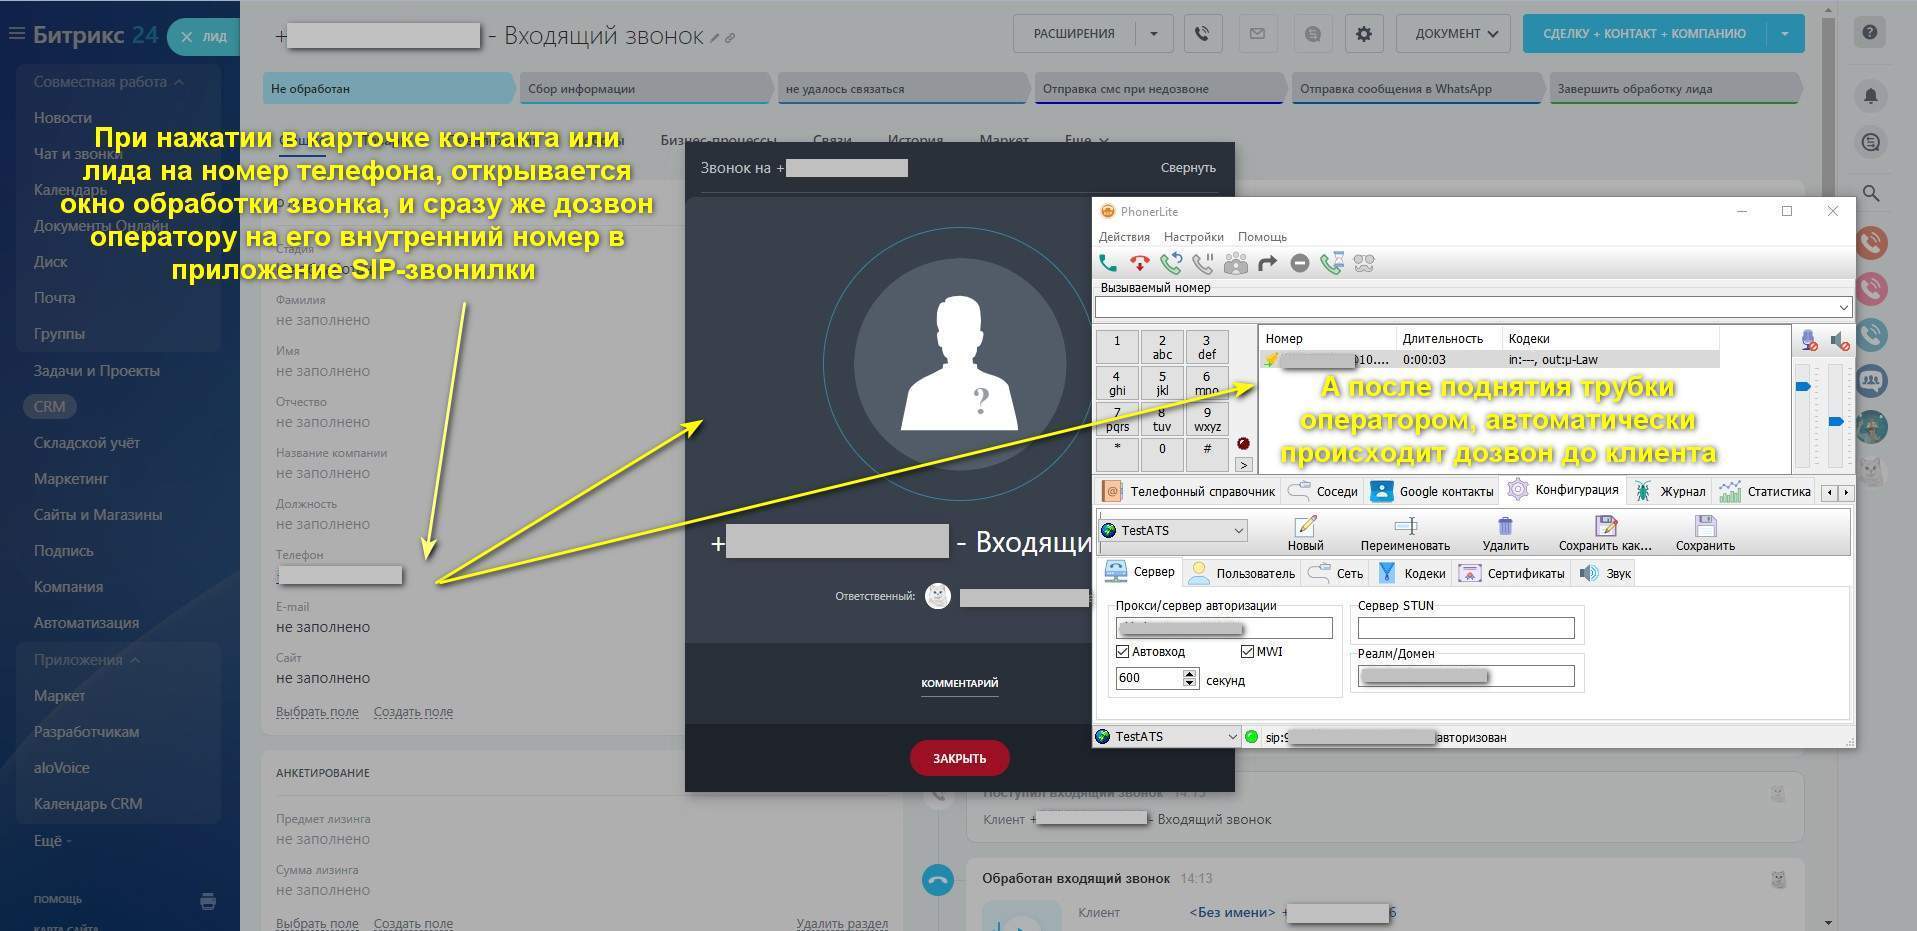This screenshot has height=931, width=1917.
Task: Click the seconds stepper arrows next to 600
Action: [x=1189, y=678]
